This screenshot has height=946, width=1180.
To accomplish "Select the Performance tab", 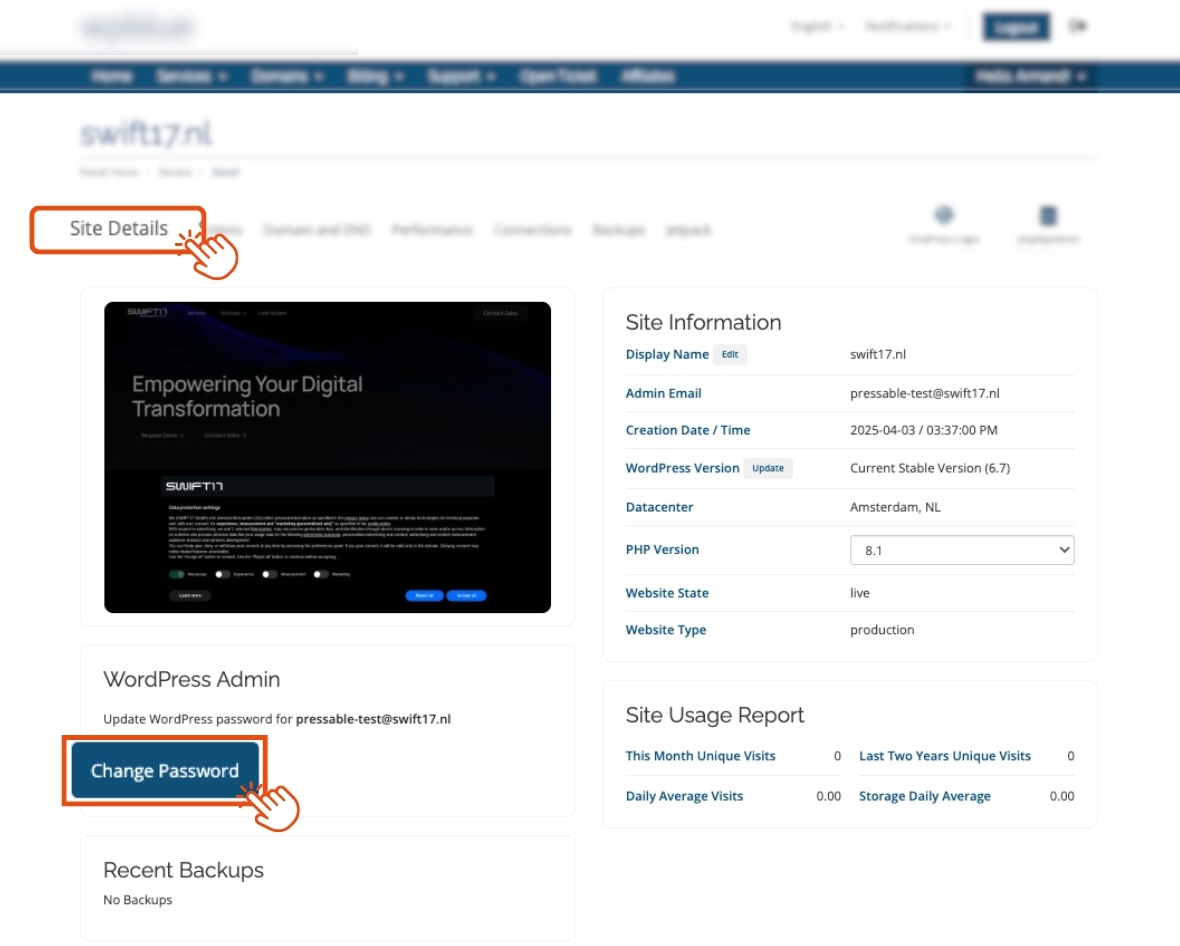I will [431, 230].
